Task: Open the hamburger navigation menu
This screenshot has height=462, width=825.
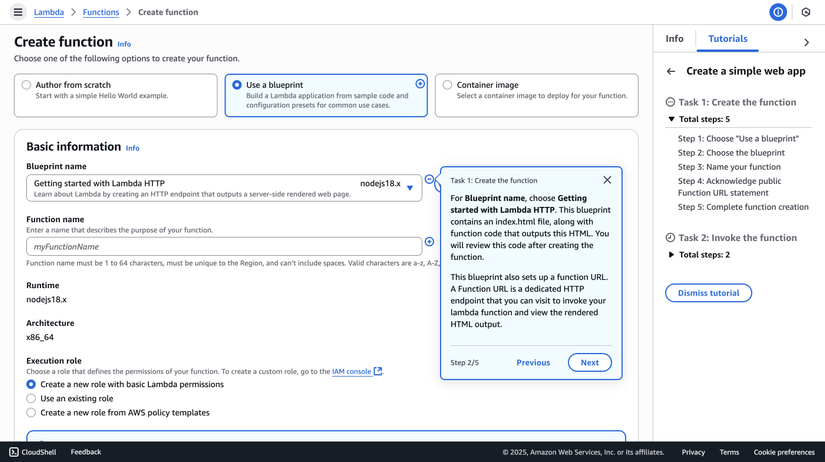Action: point(18,12)
